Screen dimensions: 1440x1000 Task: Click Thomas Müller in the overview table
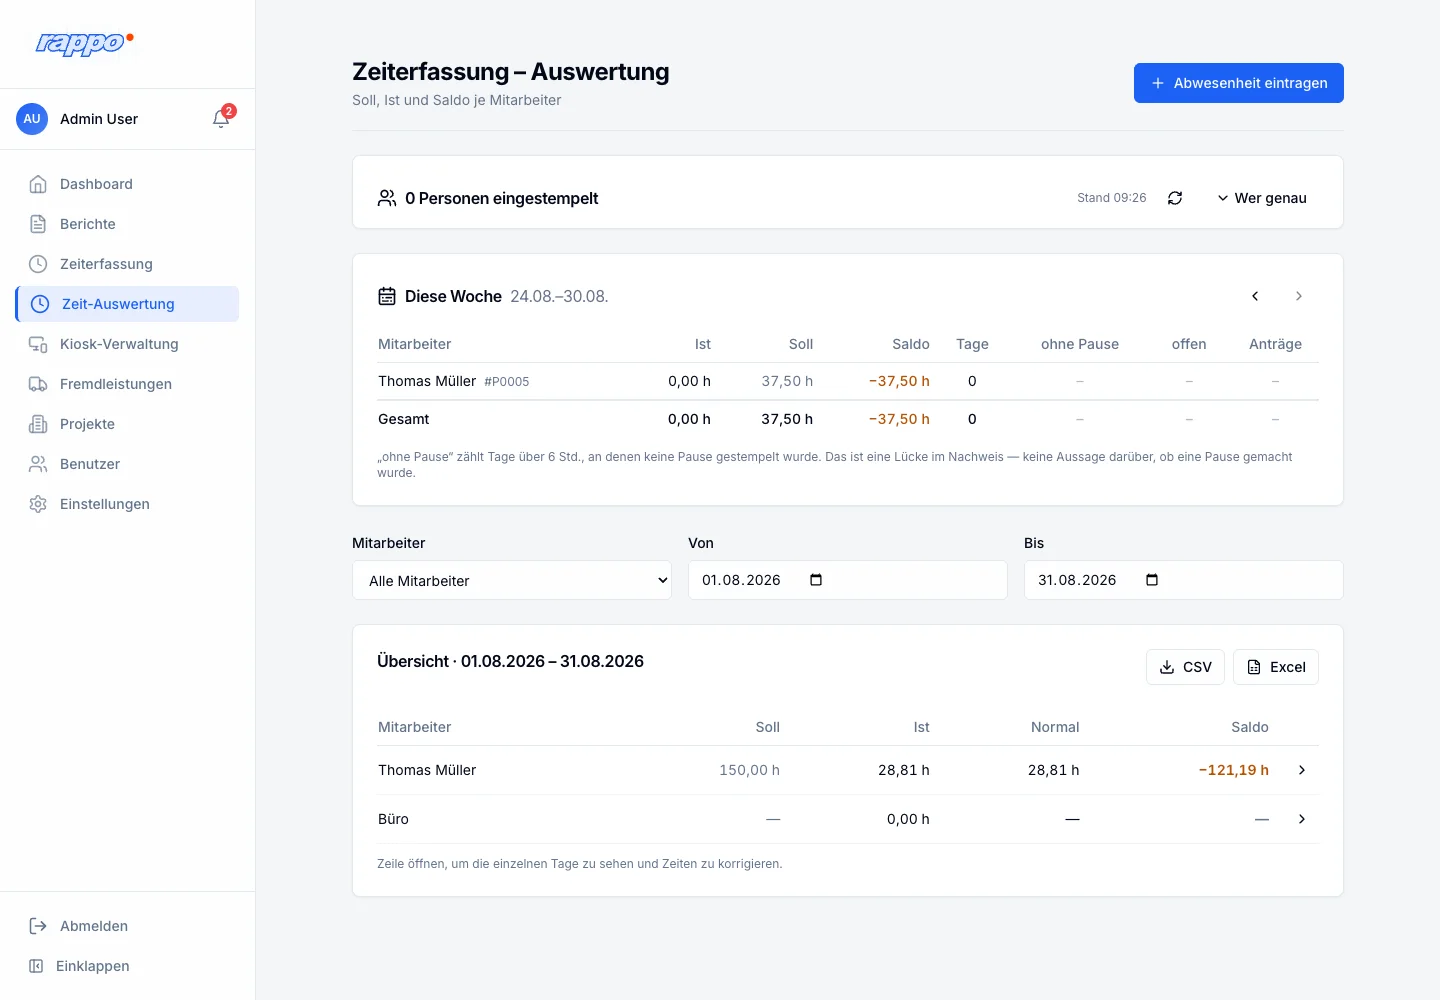click(x=427, y=770)
